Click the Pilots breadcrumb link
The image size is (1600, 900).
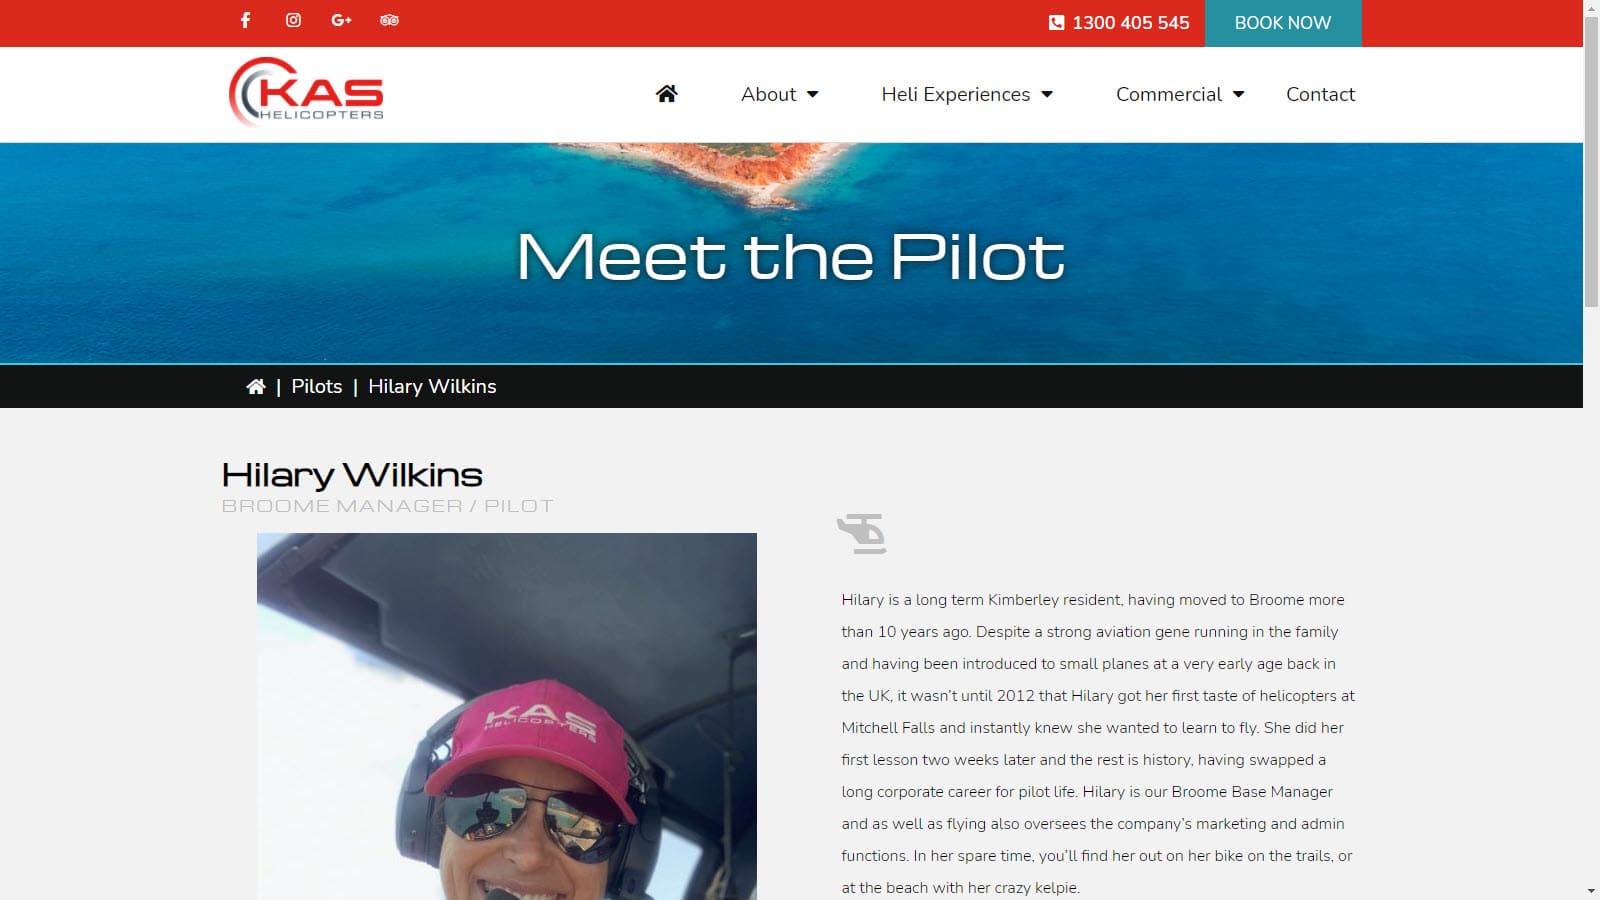[x=317, y=387]
